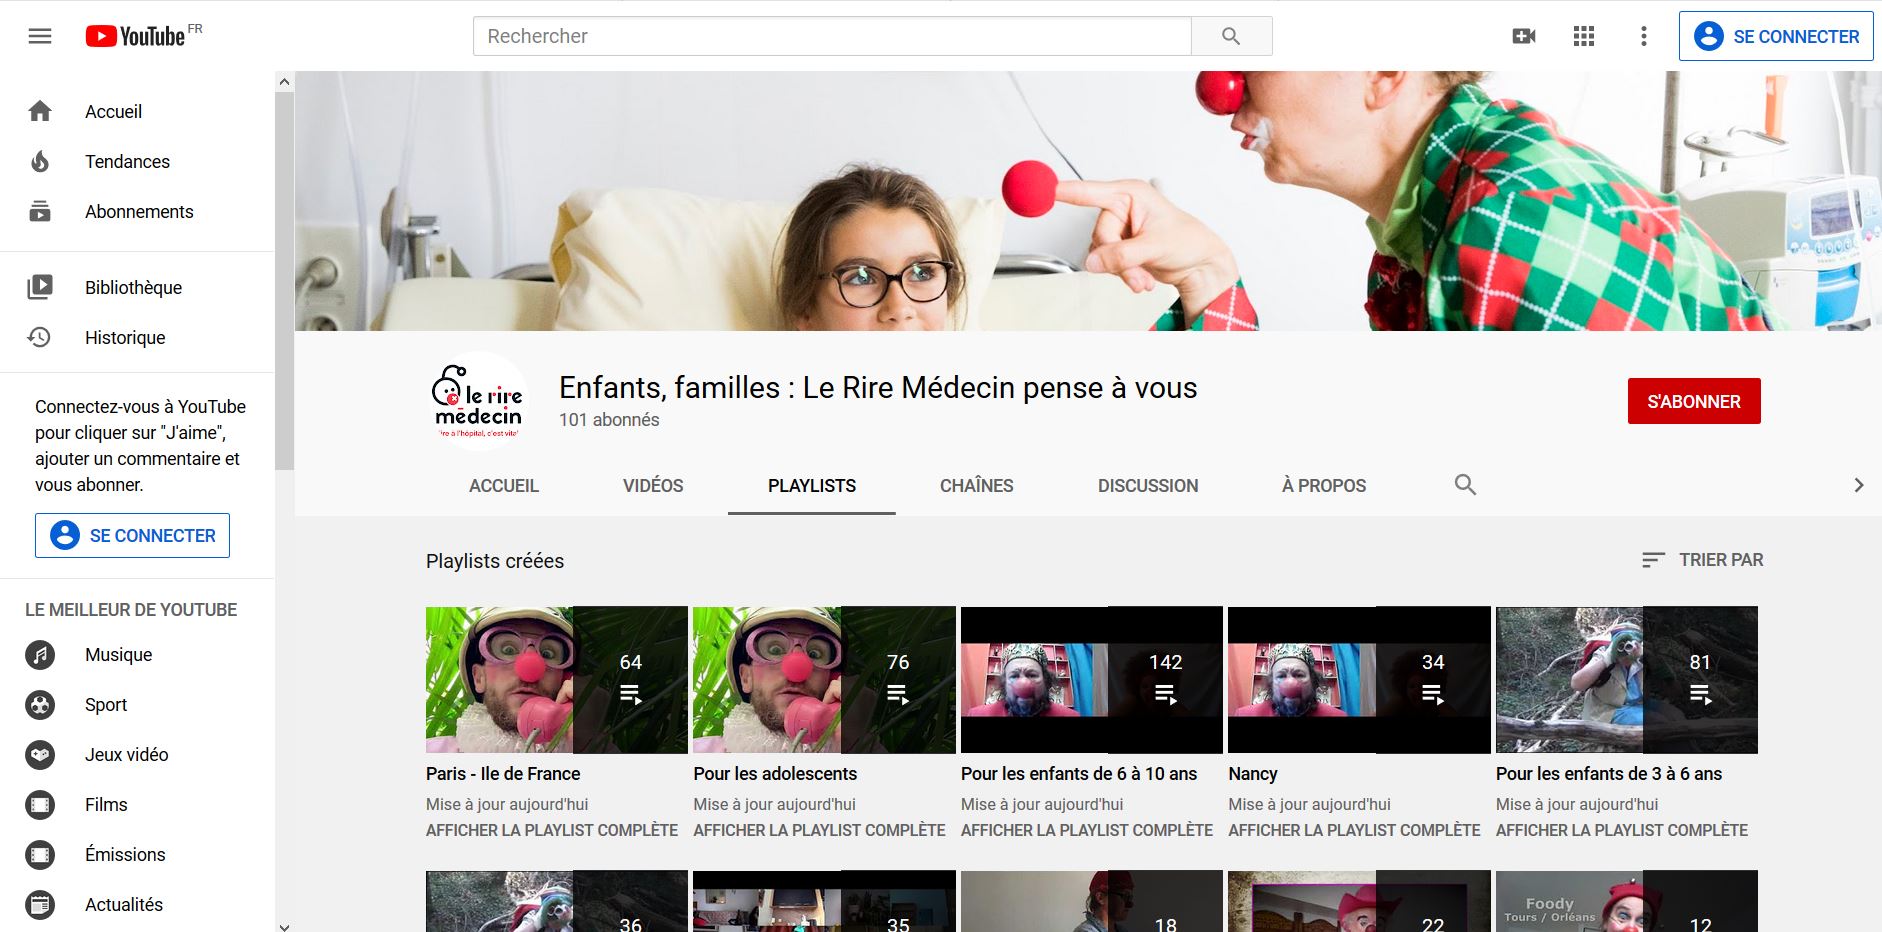Viewport: 1882px width, 932px height.
Task: Click AFFICHER LA PLAYLIST COMPLÈTE under Pour les adolescents
Action: click(x=819, y=830)
